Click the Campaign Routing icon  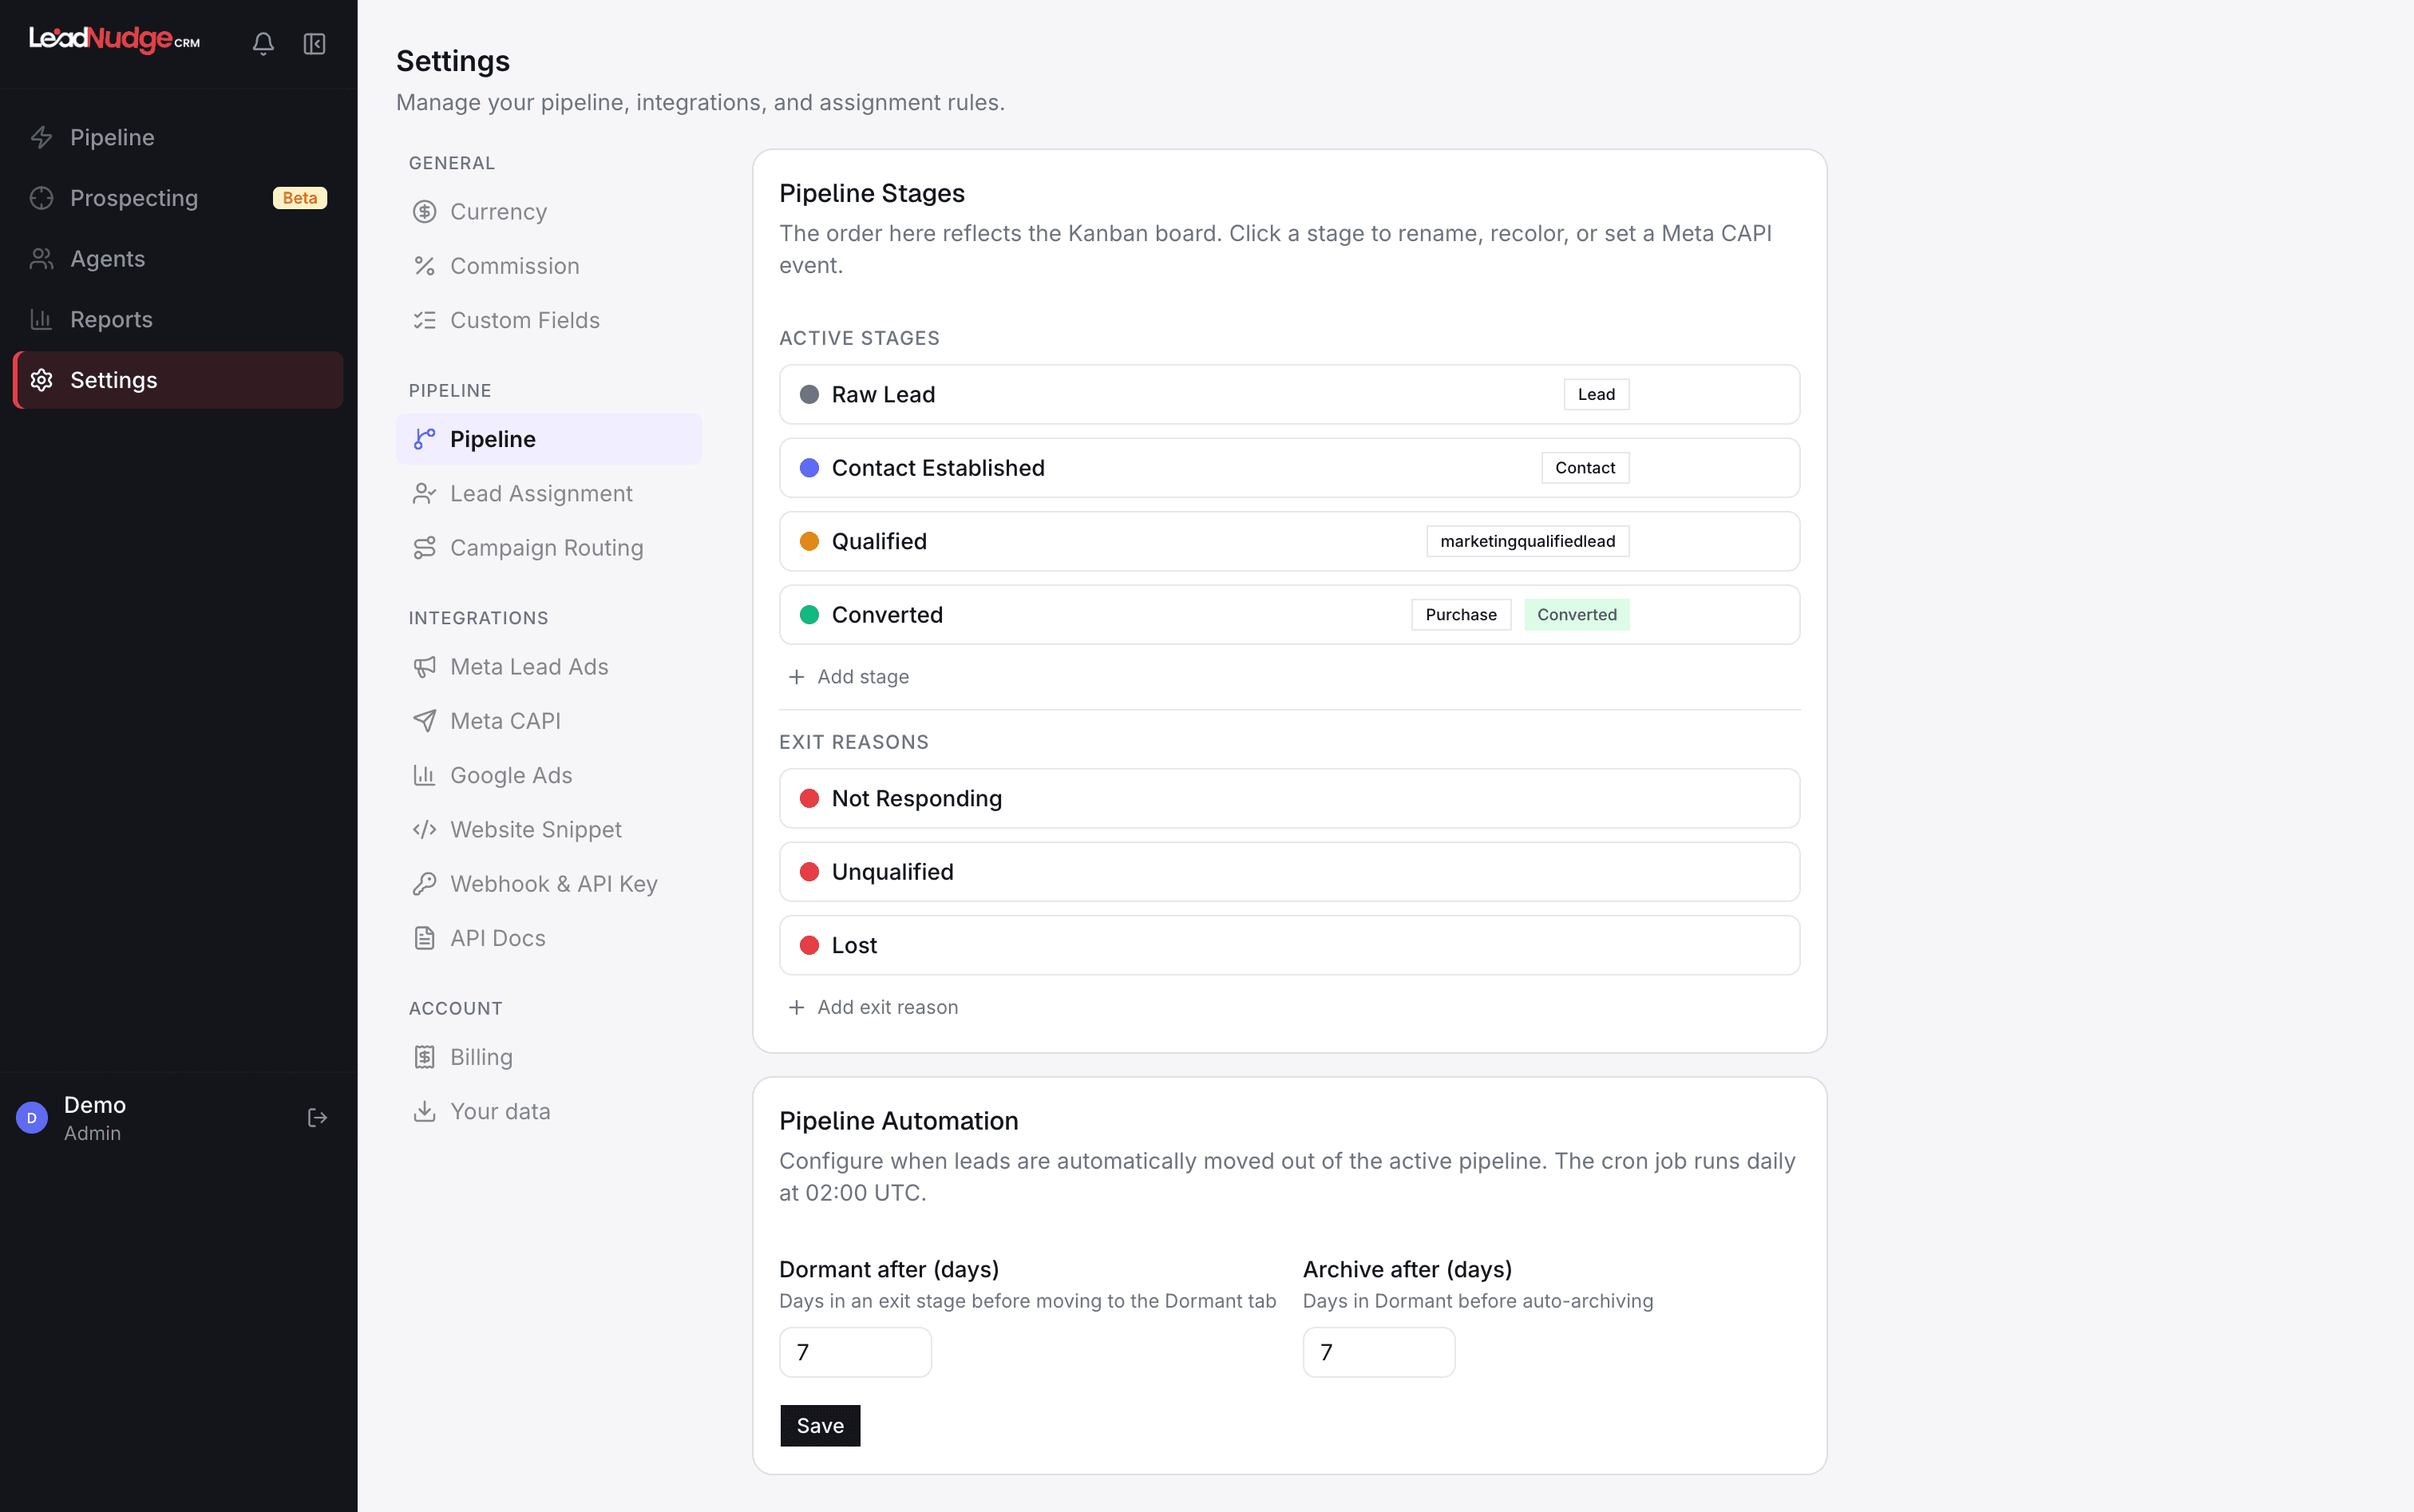[x=424, y=548]
